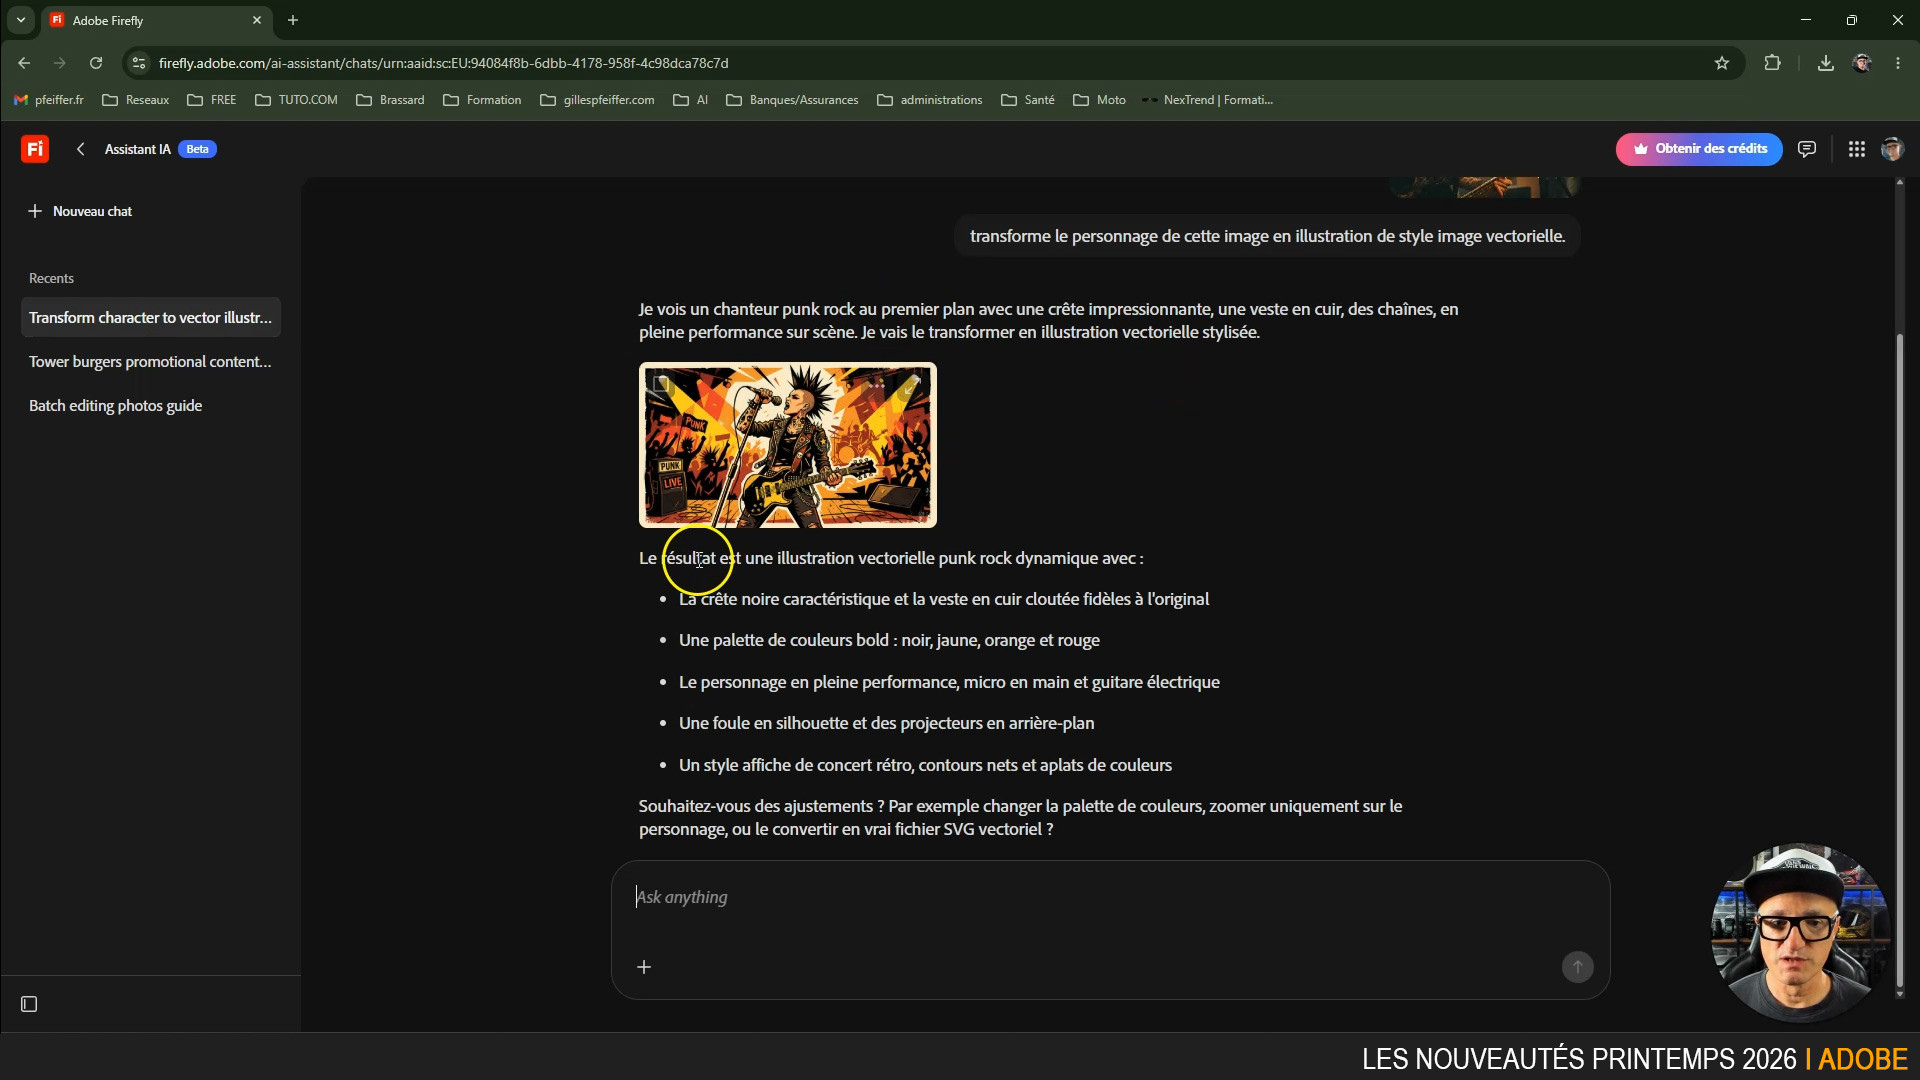Open the browser downloads icon
The height and width of the screenshot is (1080, 1920).
tap(1826, 63)
